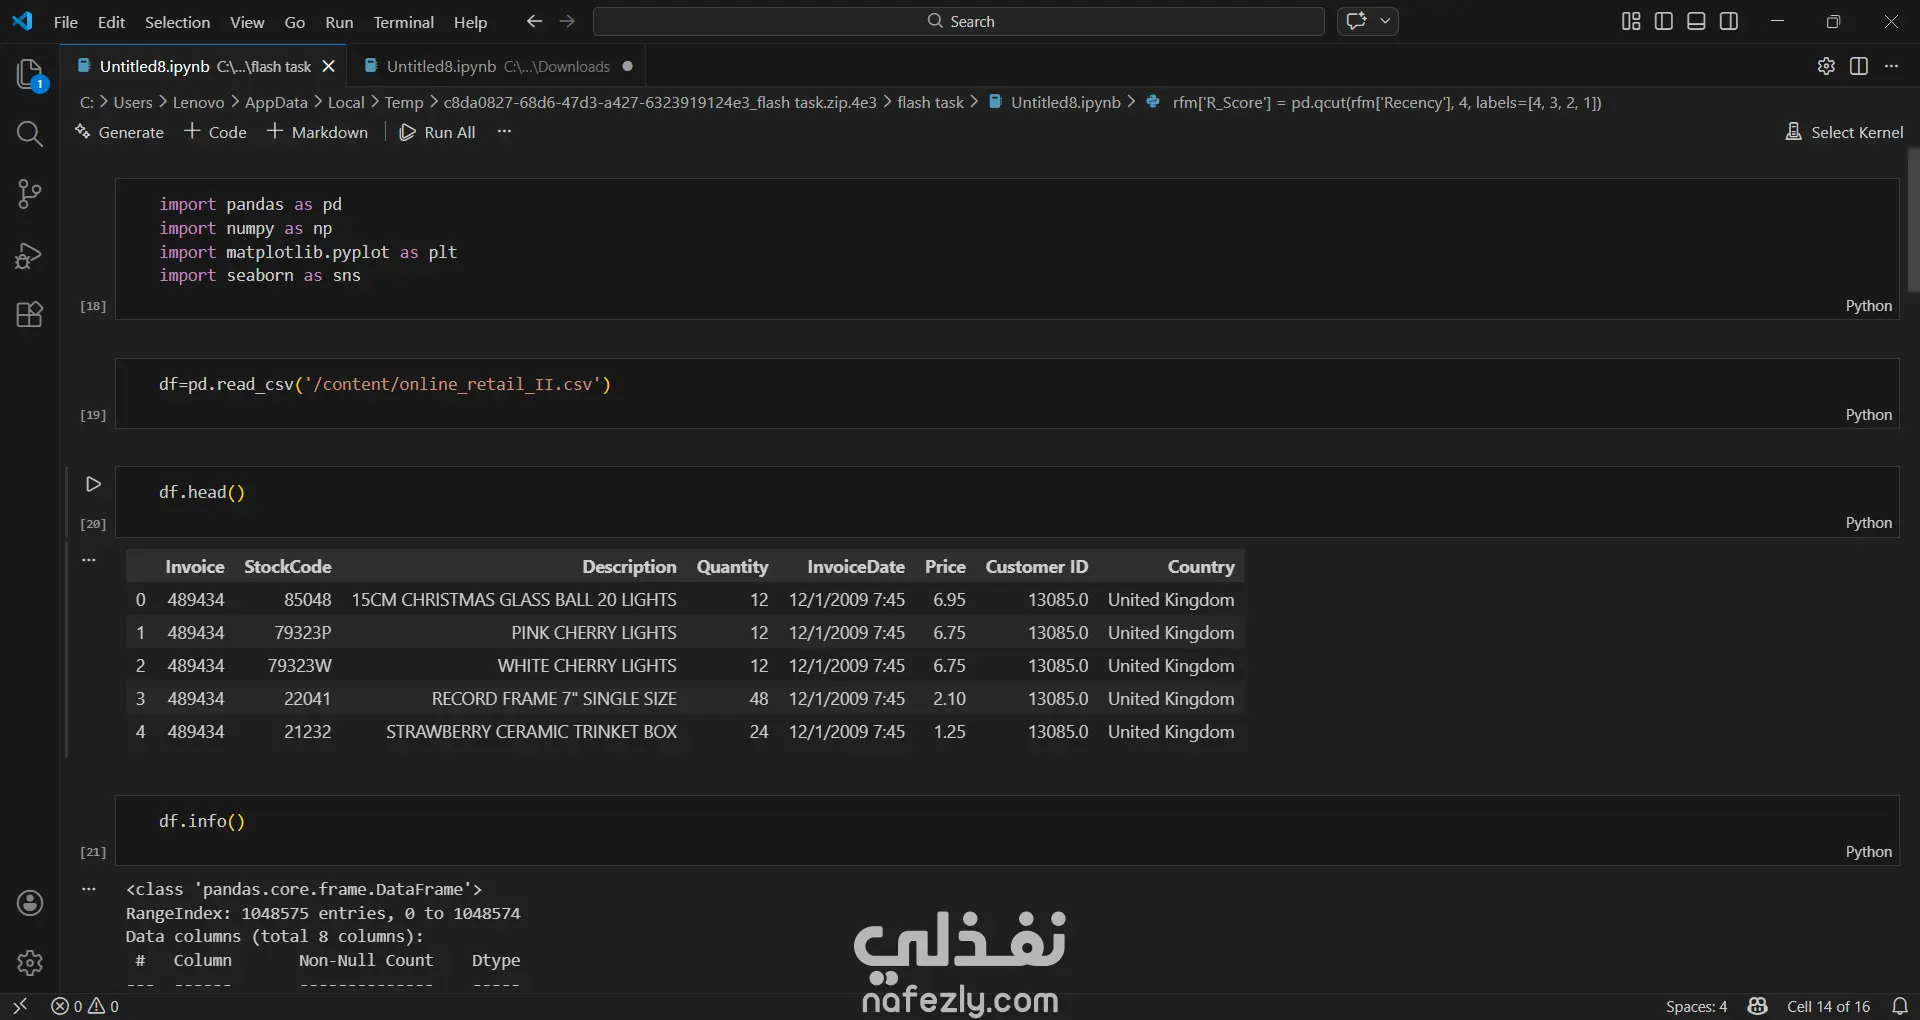Open the Selection menu

tap(177, 22)
